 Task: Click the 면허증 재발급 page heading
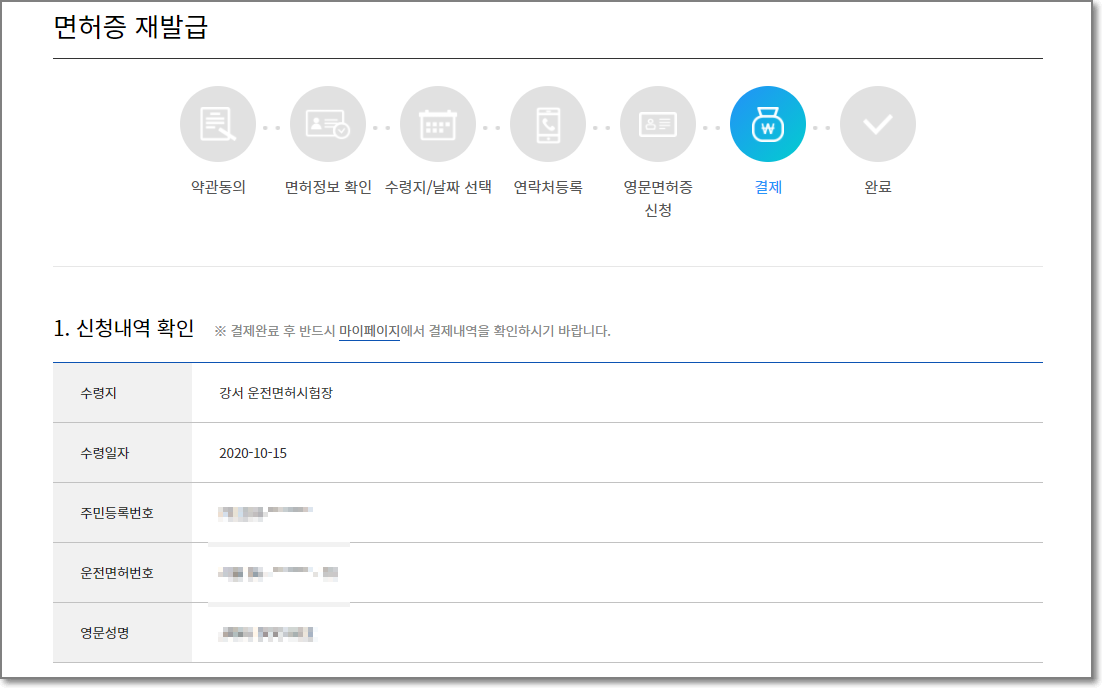tap(131, 27)
